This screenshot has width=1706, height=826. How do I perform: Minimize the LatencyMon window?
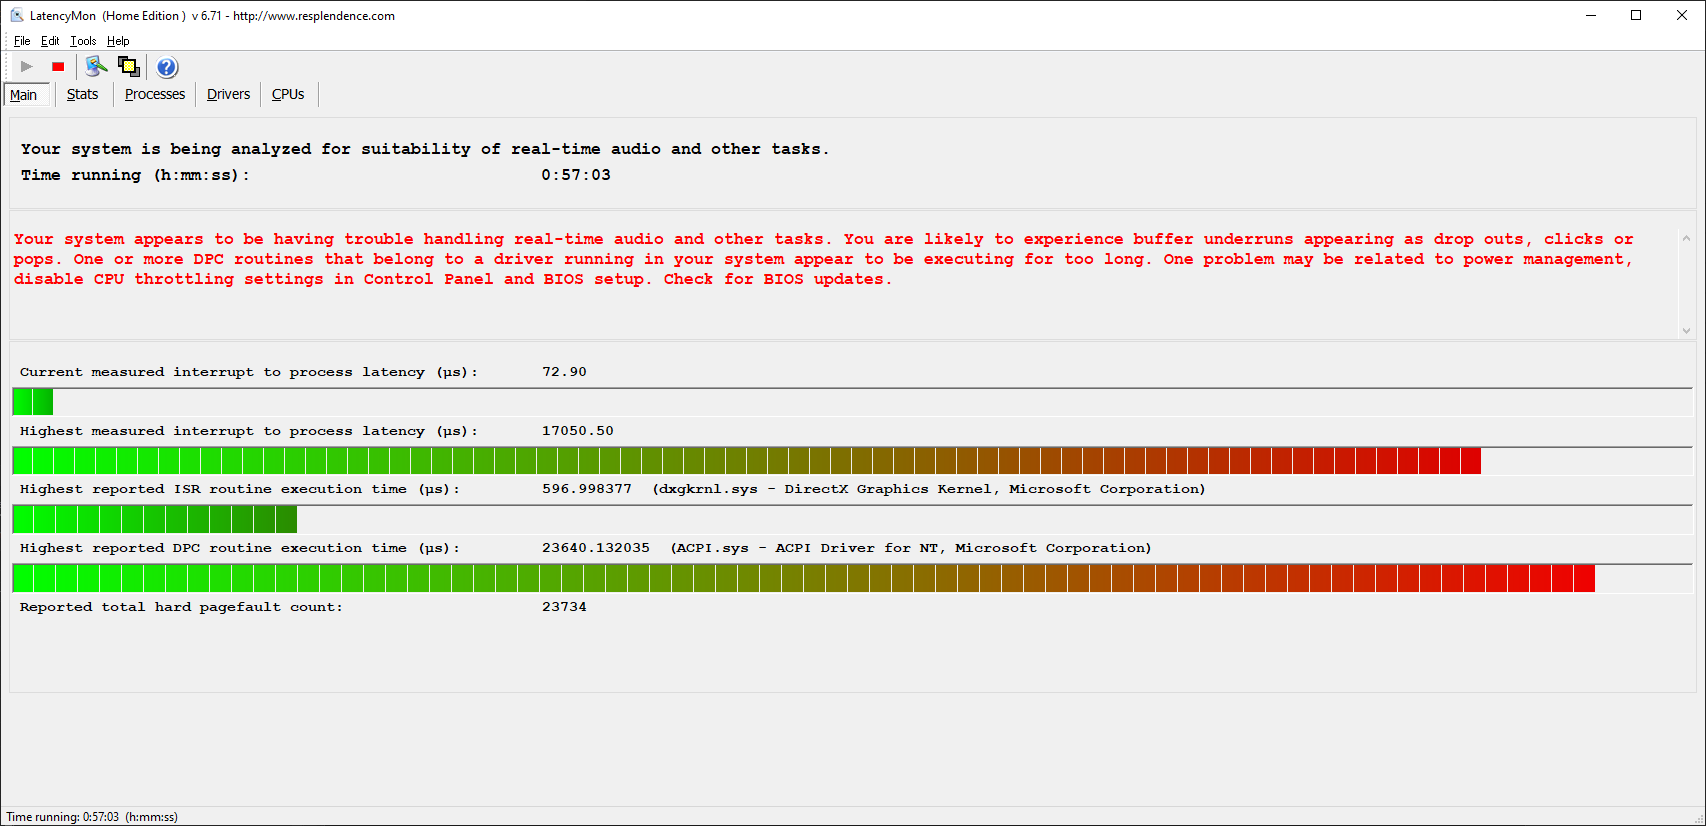pos(1590,15)
